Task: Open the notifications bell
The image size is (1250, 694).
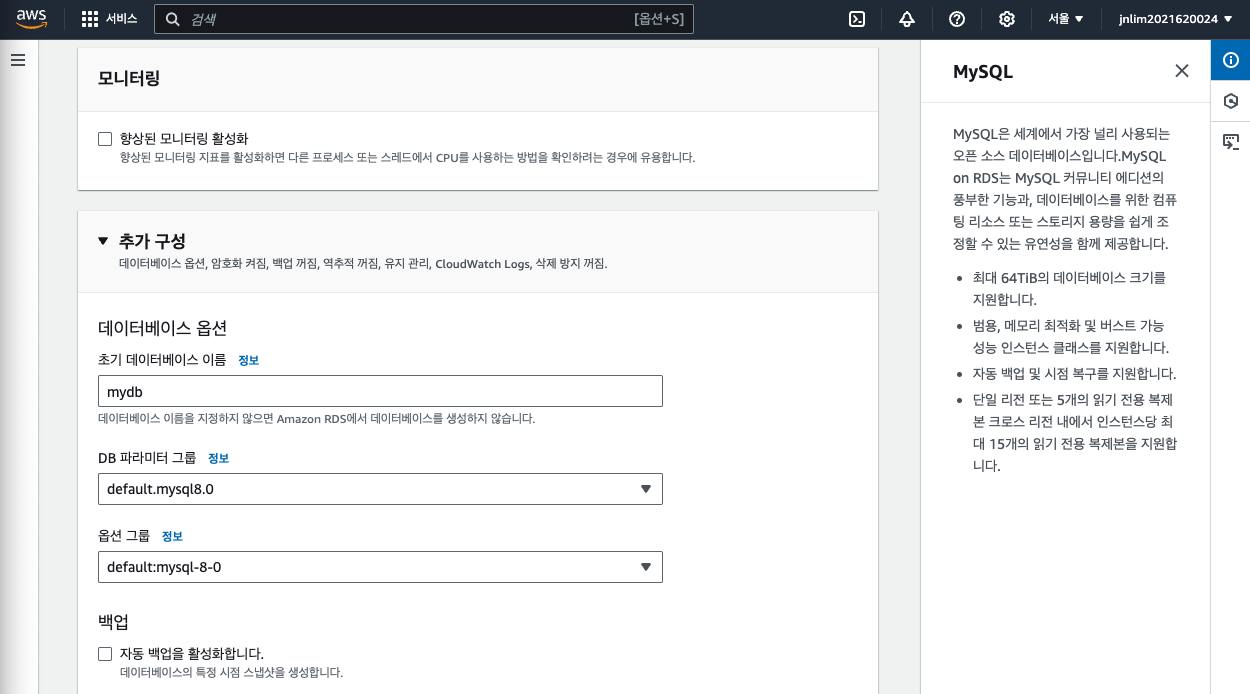Action: (907, 19)
